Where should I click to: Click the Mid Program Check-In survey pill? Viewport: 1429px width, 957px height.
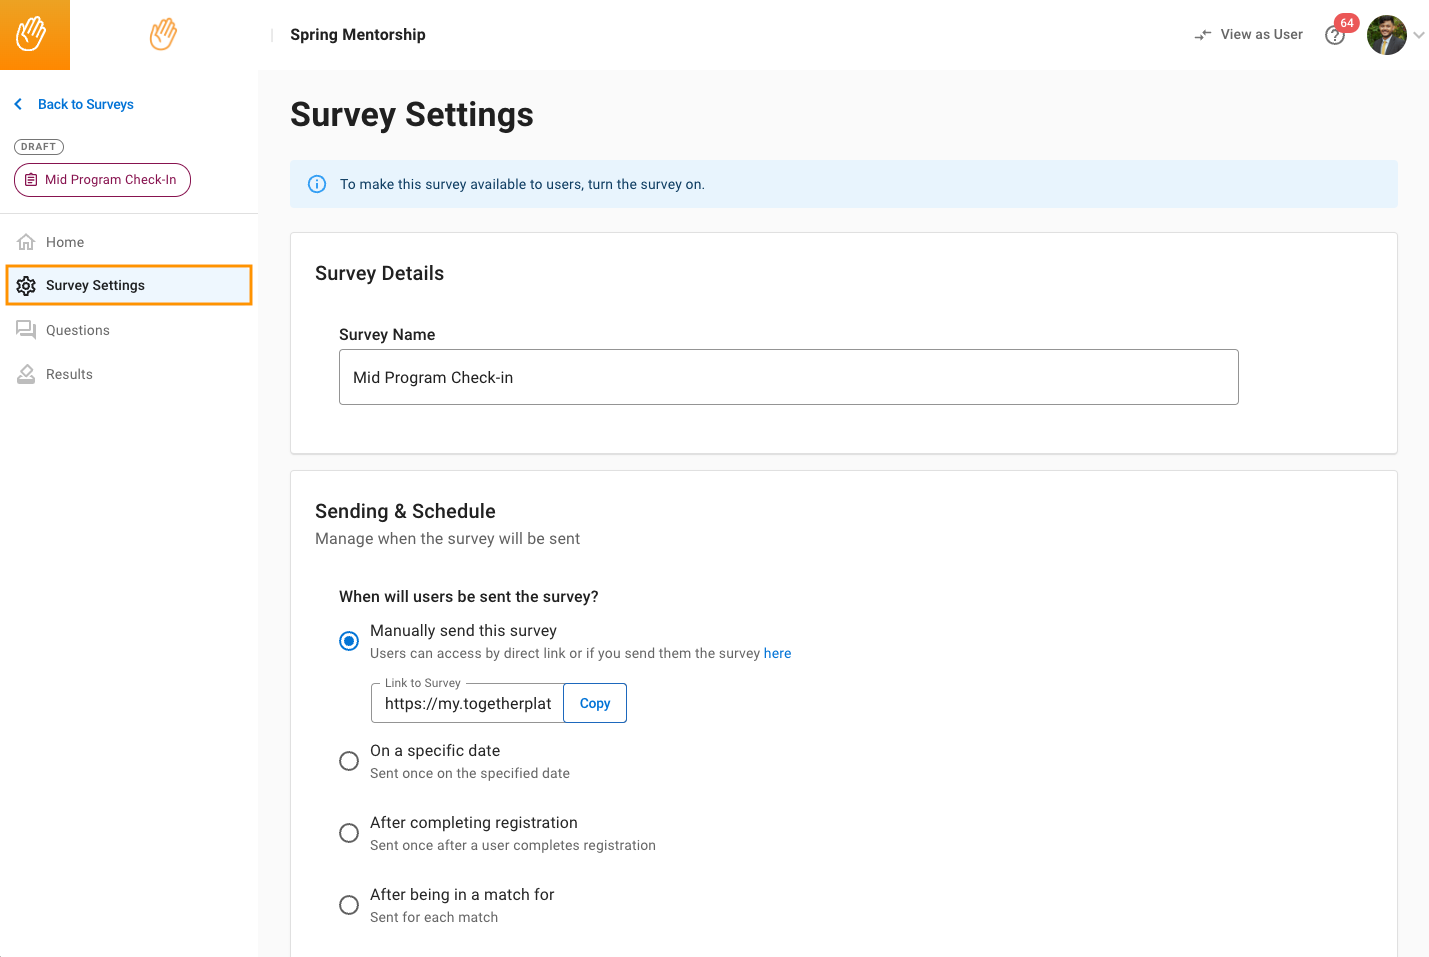[102, 180]
